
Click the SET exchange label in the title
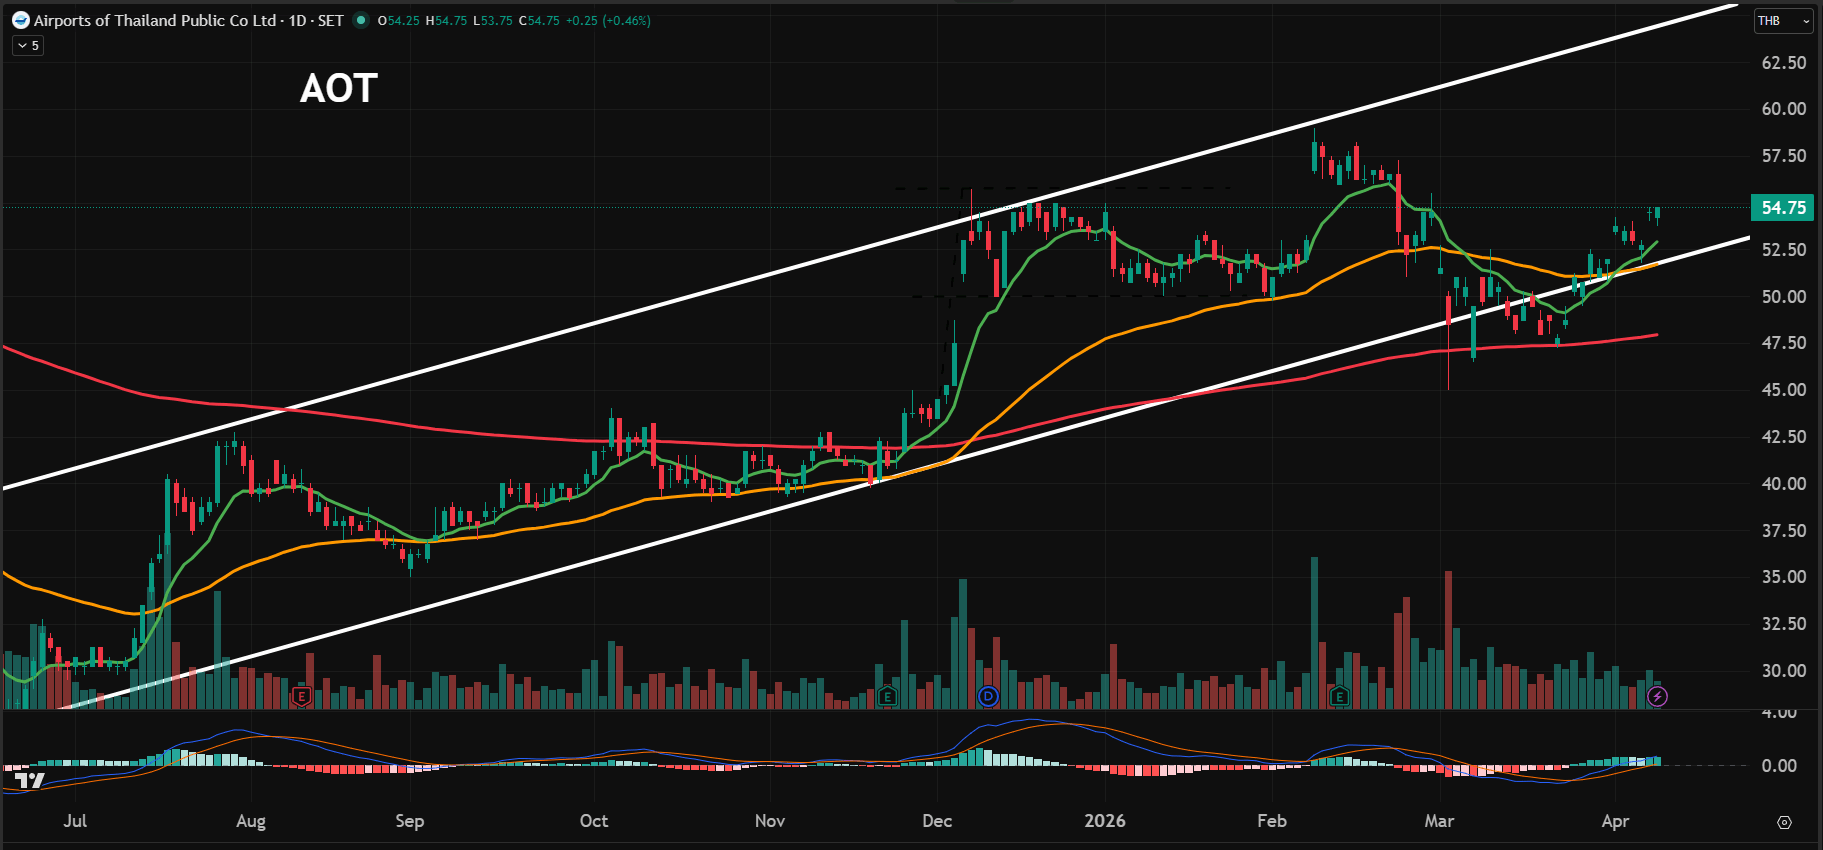(x=330, y=20)
